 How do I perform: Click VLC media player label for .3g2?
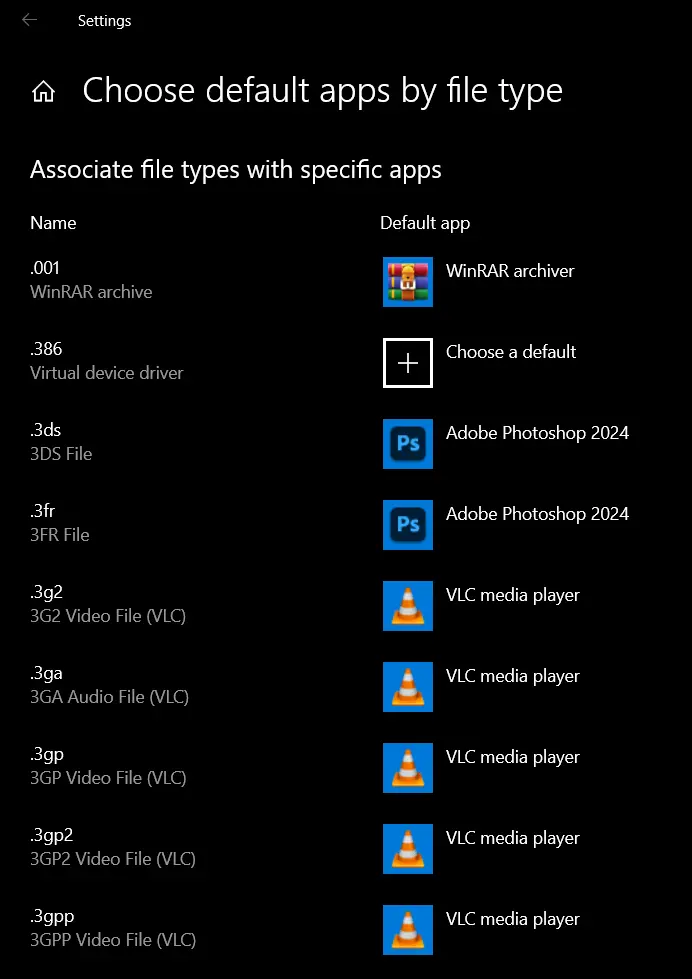(x=513, y=595)
